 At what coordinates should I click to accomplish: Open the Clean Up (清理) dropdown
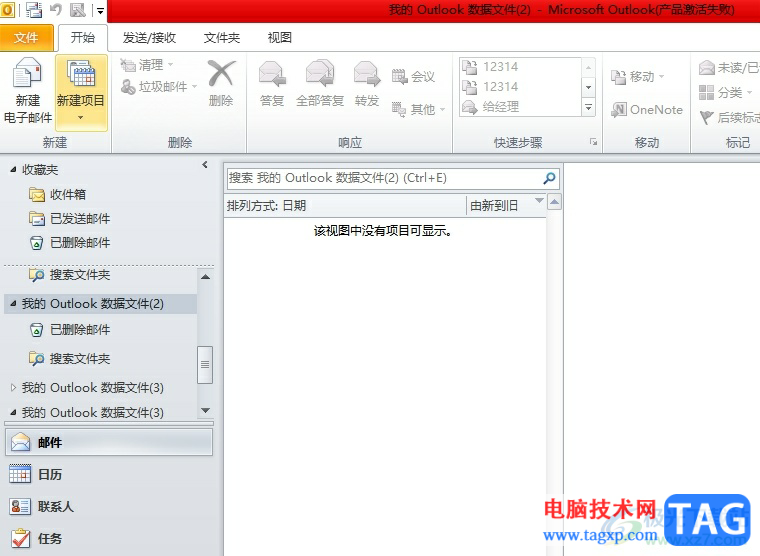coord(147,64)
